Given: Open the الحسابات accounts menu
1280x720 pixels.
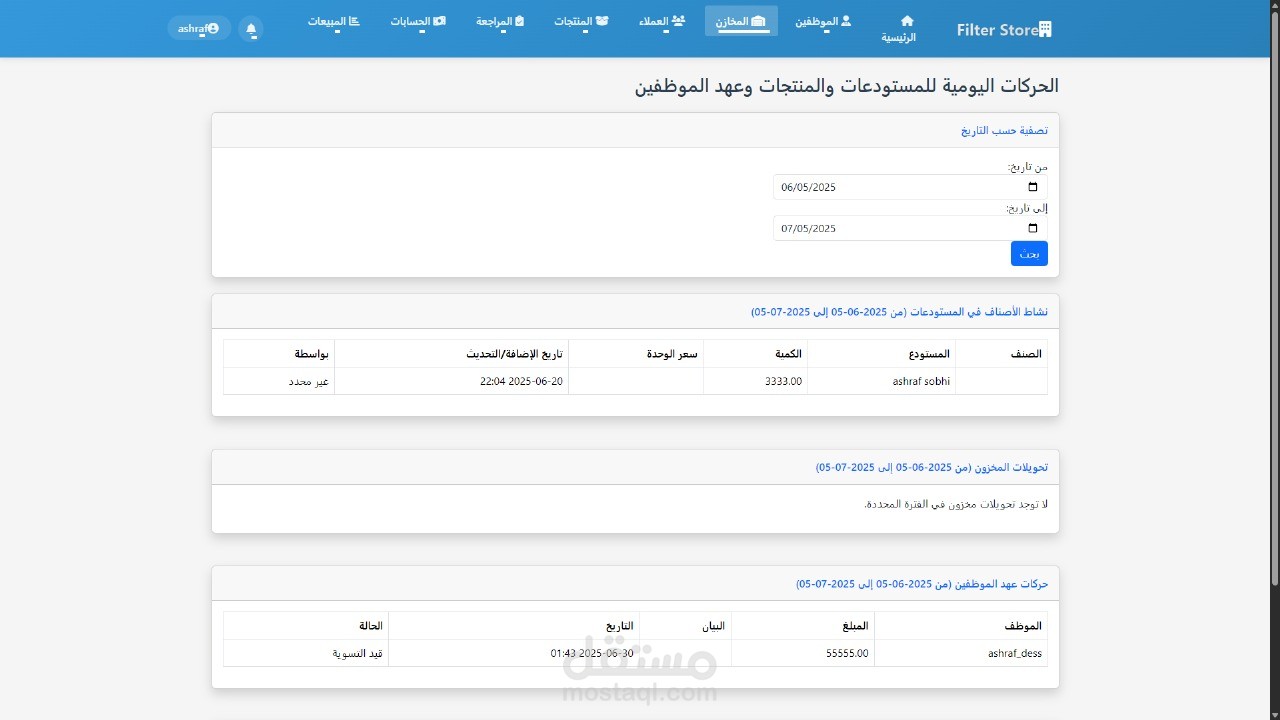Looking at the screenshot, I should 418,21.
